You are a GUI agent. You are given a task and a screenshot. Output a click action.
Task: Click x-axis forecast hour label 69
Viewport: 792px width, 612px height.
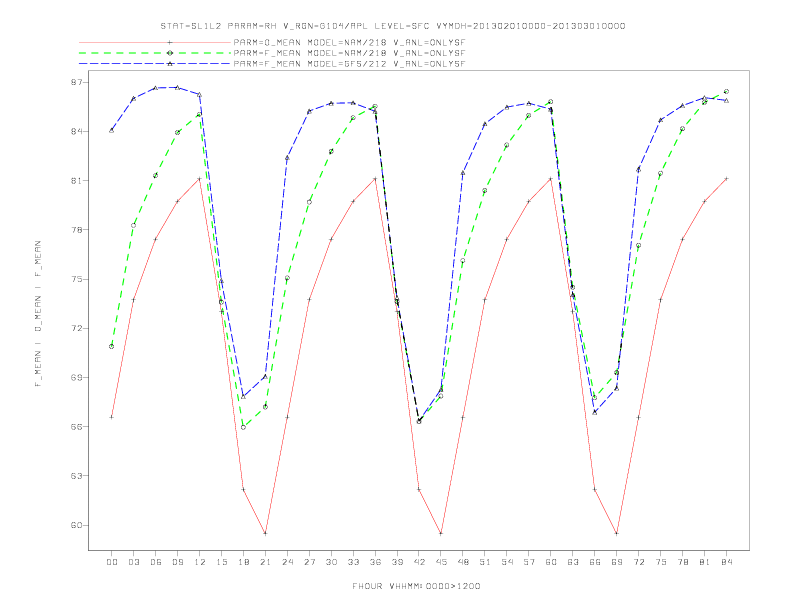[x=617, y=562]
